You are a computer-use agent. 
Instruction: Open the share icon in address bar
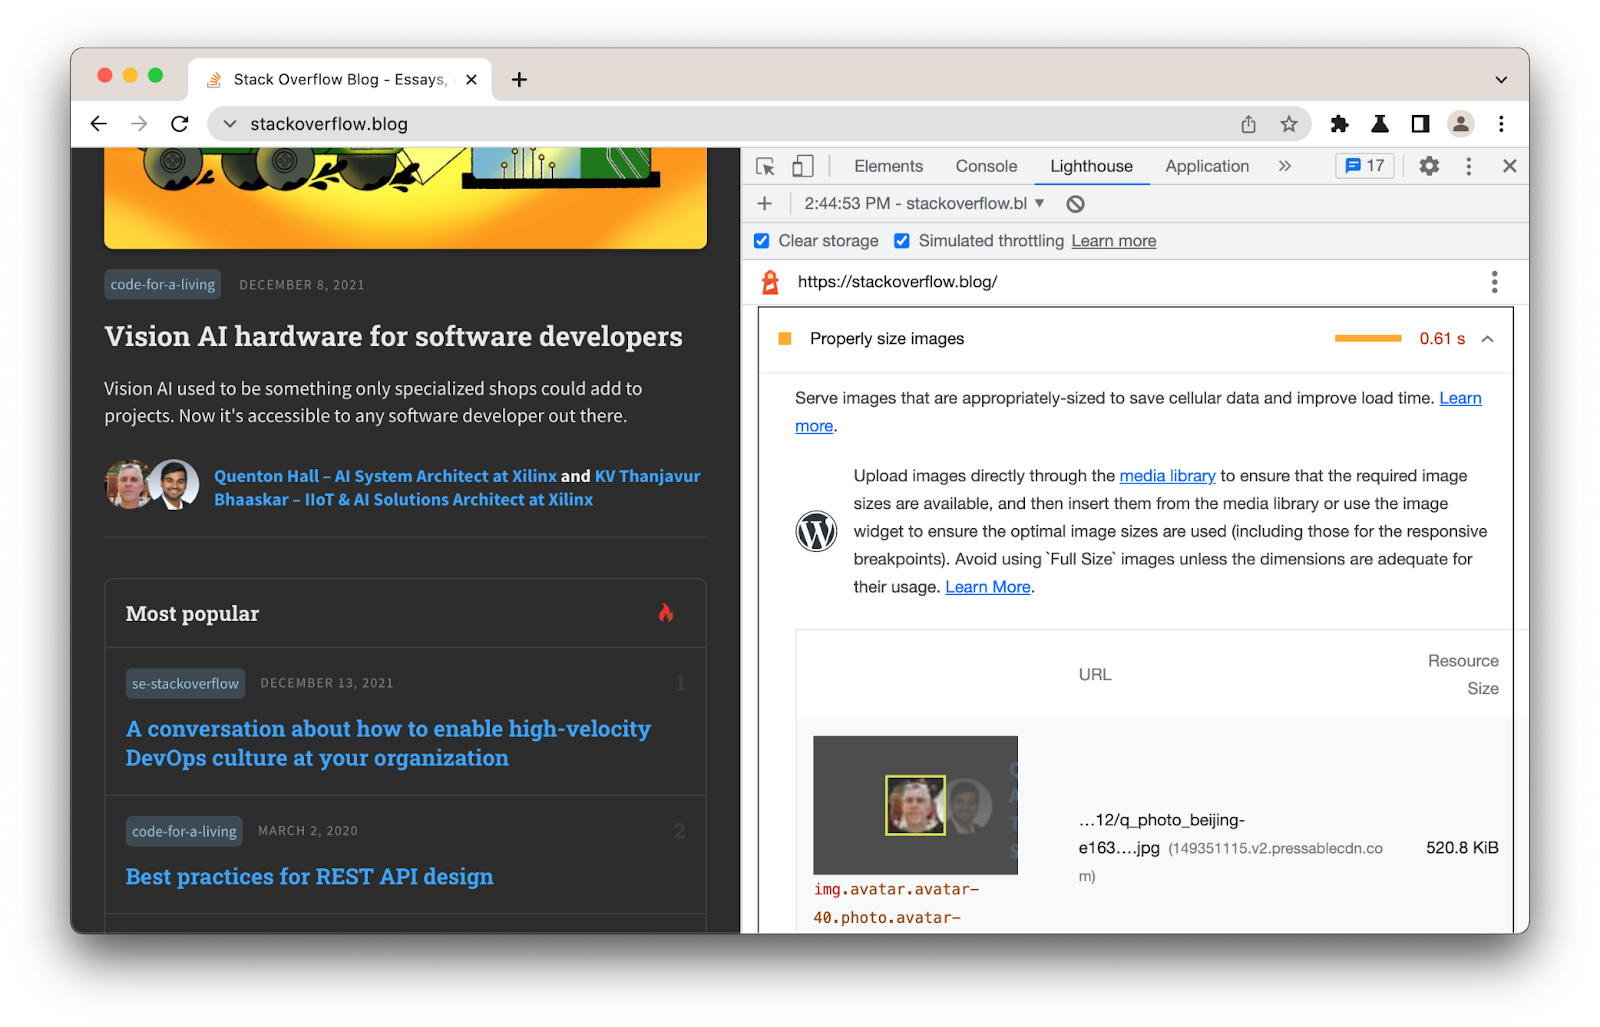coord(1248,124)
